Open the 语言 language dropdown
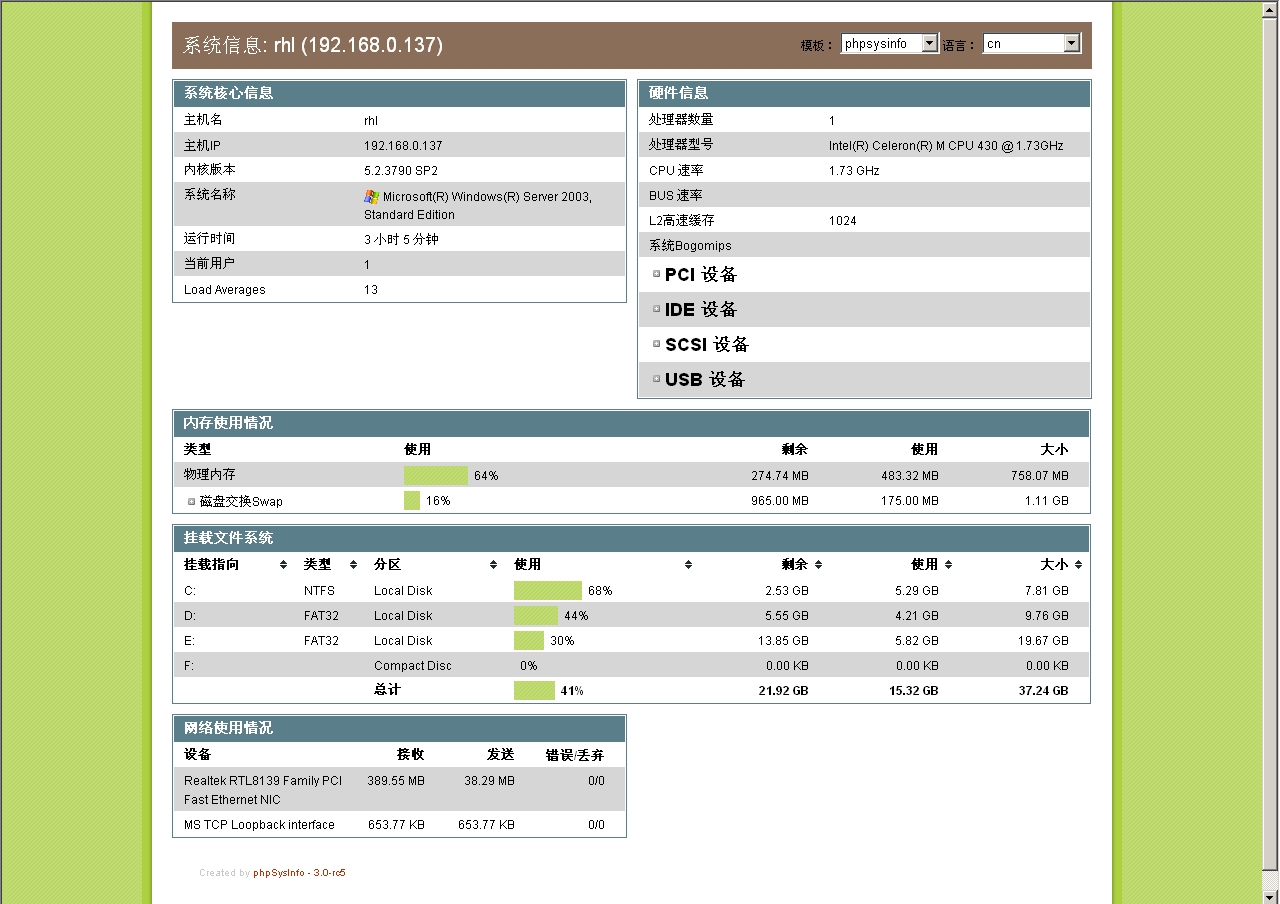This screenshot has height=904, width=1280. (x=1071, y=43)
